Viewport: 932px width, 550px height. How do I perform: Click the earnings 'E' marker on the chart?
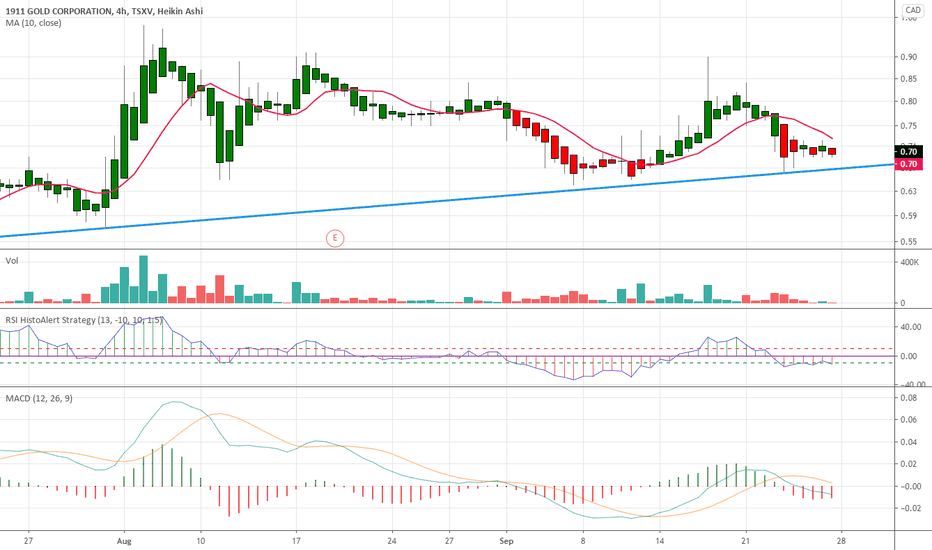tap(335, 238)
